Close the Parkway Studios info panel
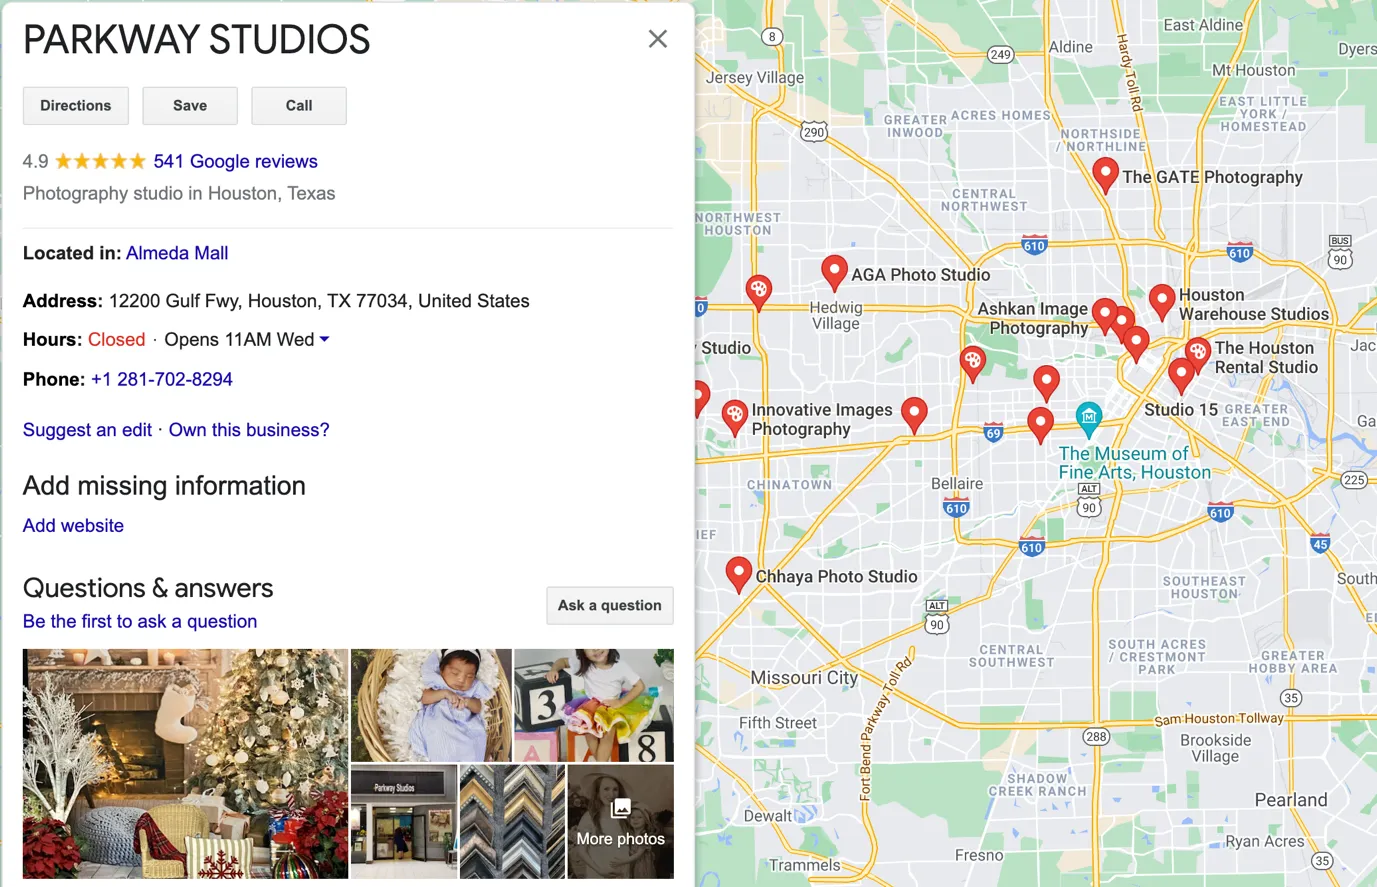 [657, 39]
